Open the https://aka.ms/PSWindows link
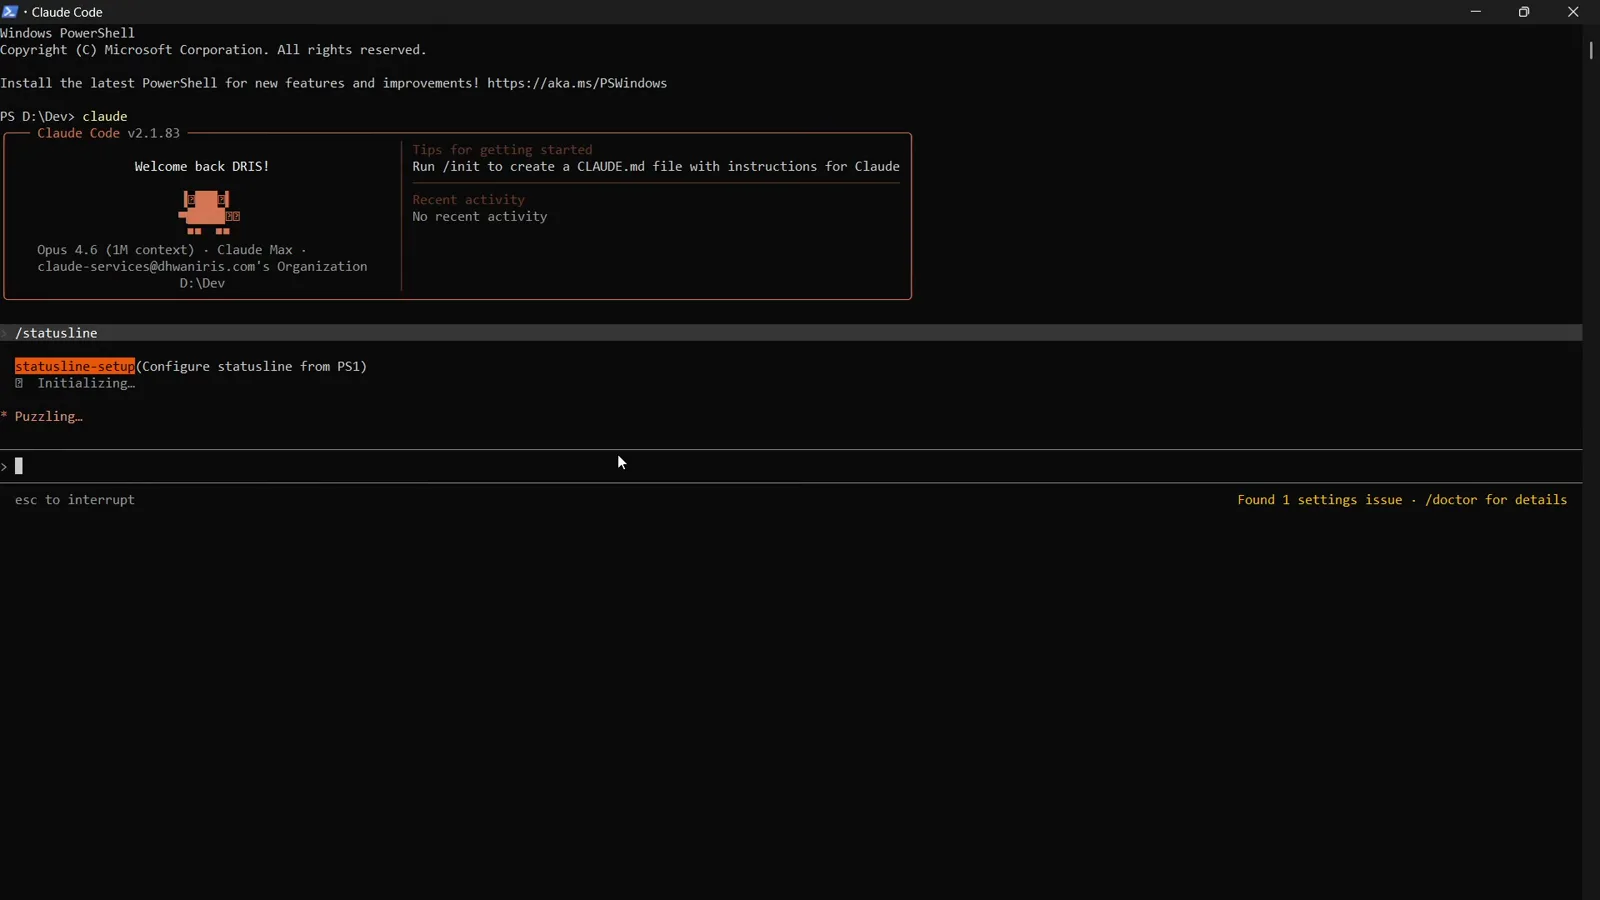1600x900 pixels. pyautogui.click(x=577, y=83)
